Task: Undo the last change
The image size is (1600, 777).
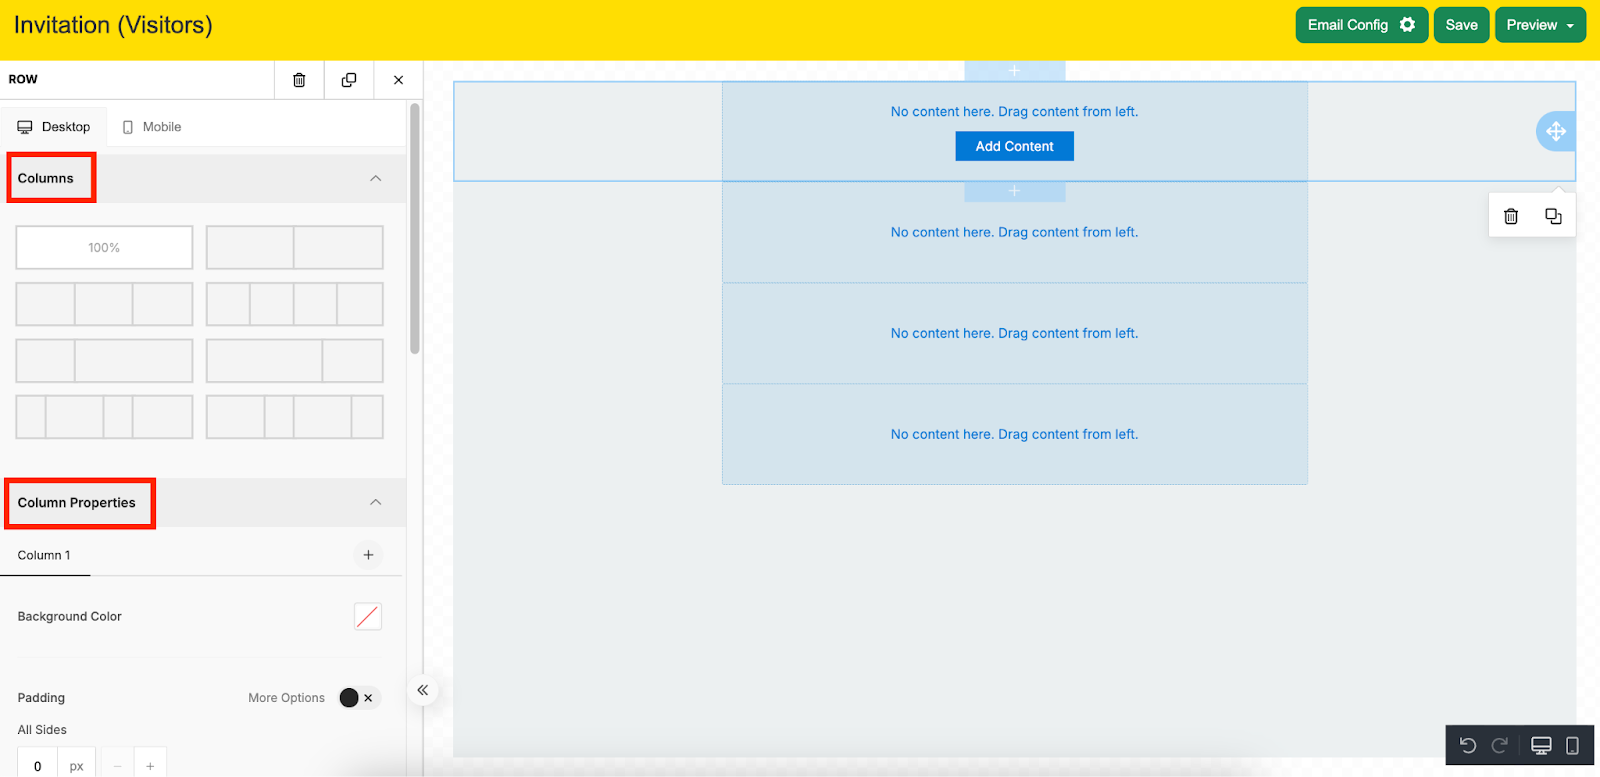Action: coord(1468,745)
